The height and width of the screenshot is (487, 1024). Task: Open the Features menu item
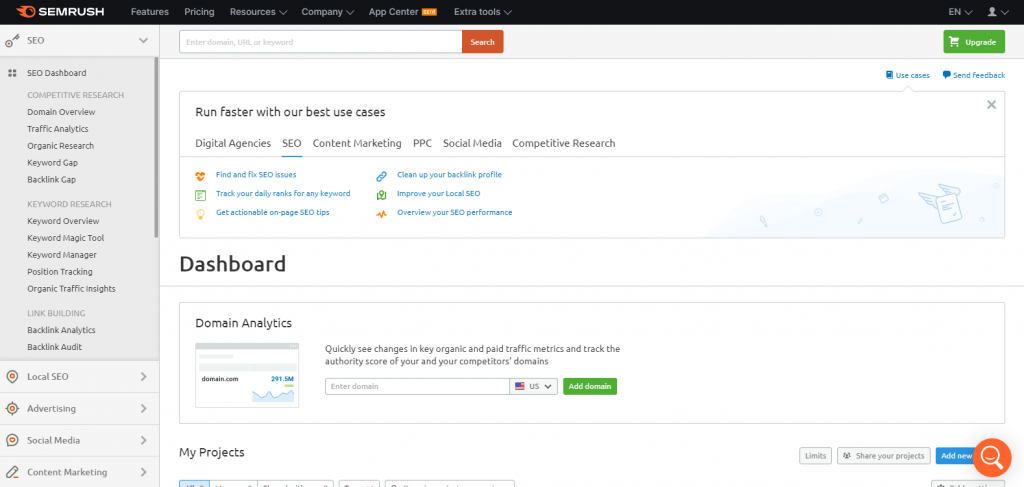150,12
